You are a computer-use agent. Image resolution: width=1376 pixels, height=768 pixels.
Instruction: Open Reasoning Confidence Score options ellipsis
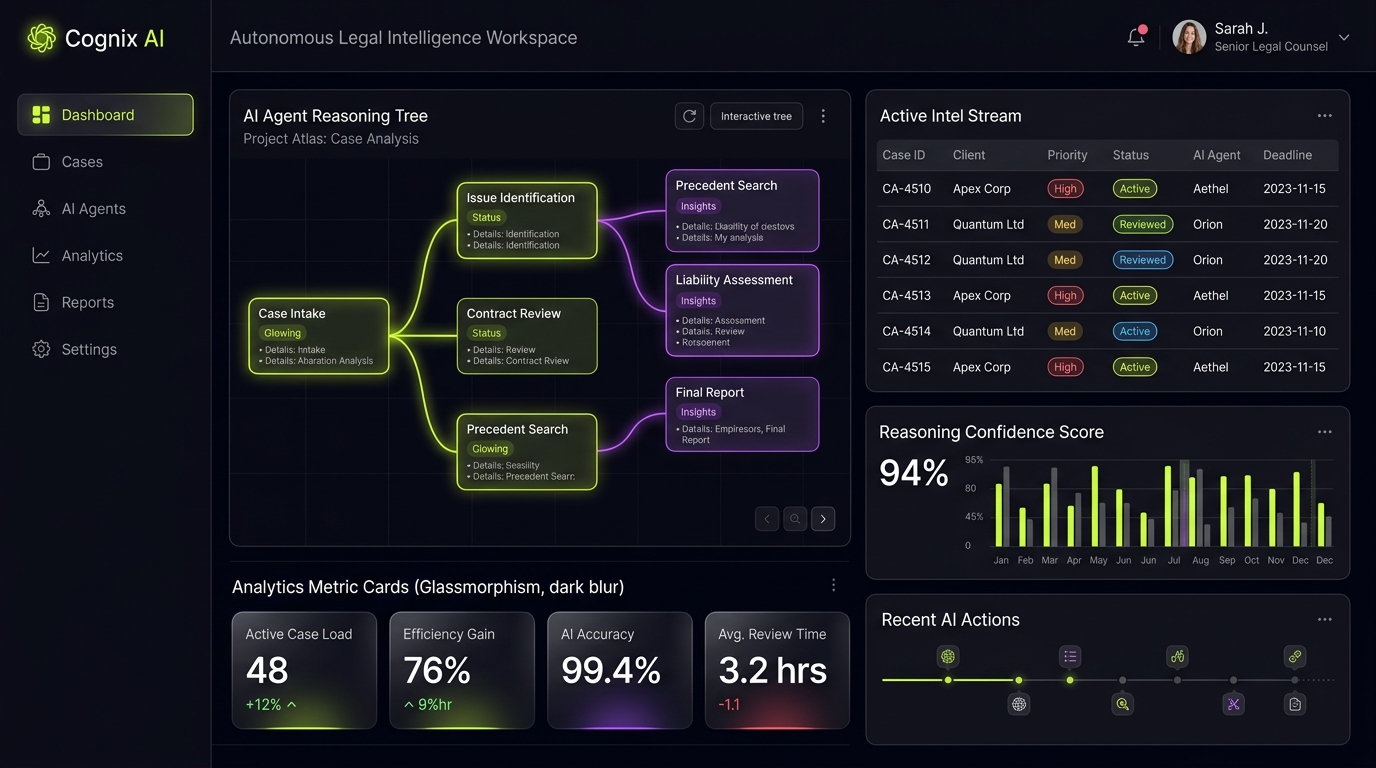point(1324,432)
